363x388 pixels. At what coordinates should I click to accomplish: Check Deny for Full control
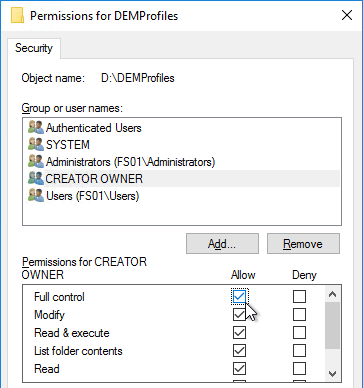click(x=299, y=297)
